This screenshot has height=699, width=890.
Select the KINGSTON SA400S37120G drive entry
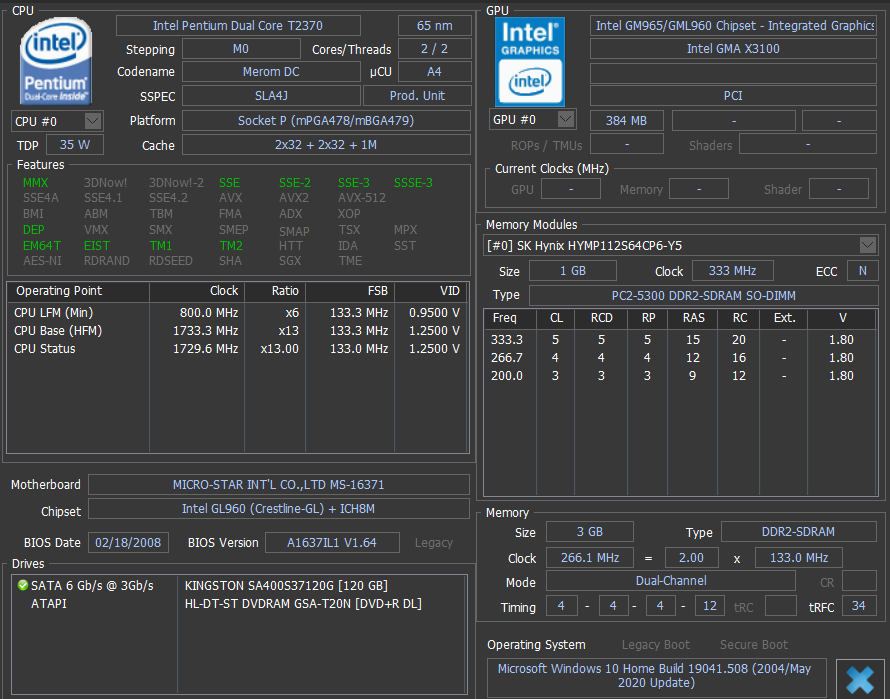point(286,585)
